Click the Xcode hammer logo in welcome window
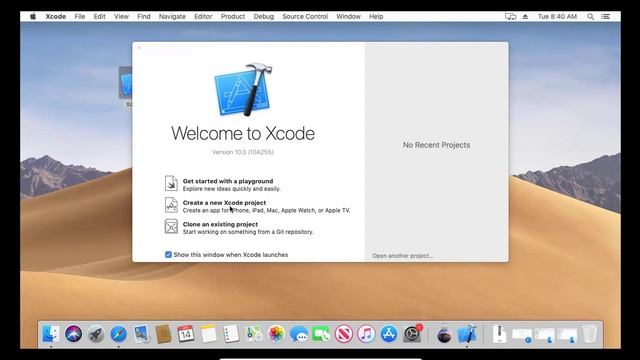This screenshot has height=360, width=640. tap(243, 89)
